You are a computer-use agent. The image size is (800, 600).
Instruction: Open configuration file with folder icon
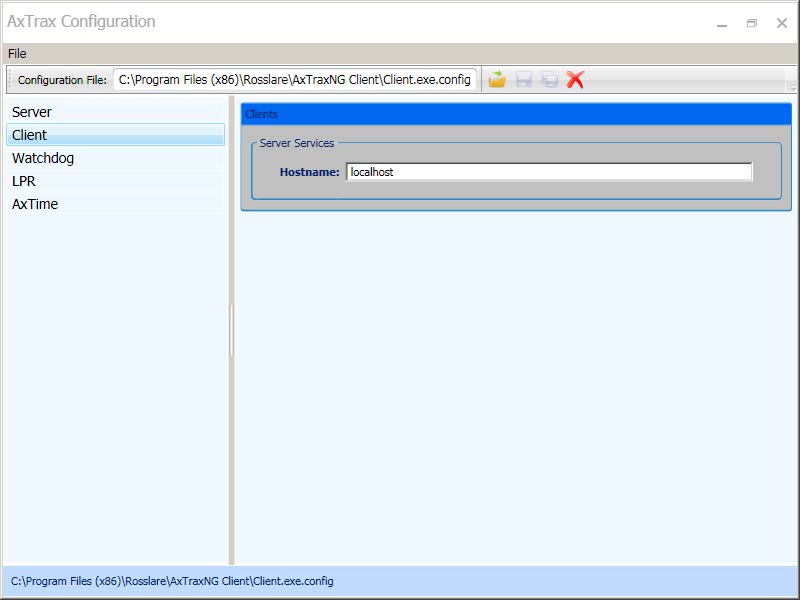coord(497,80)
